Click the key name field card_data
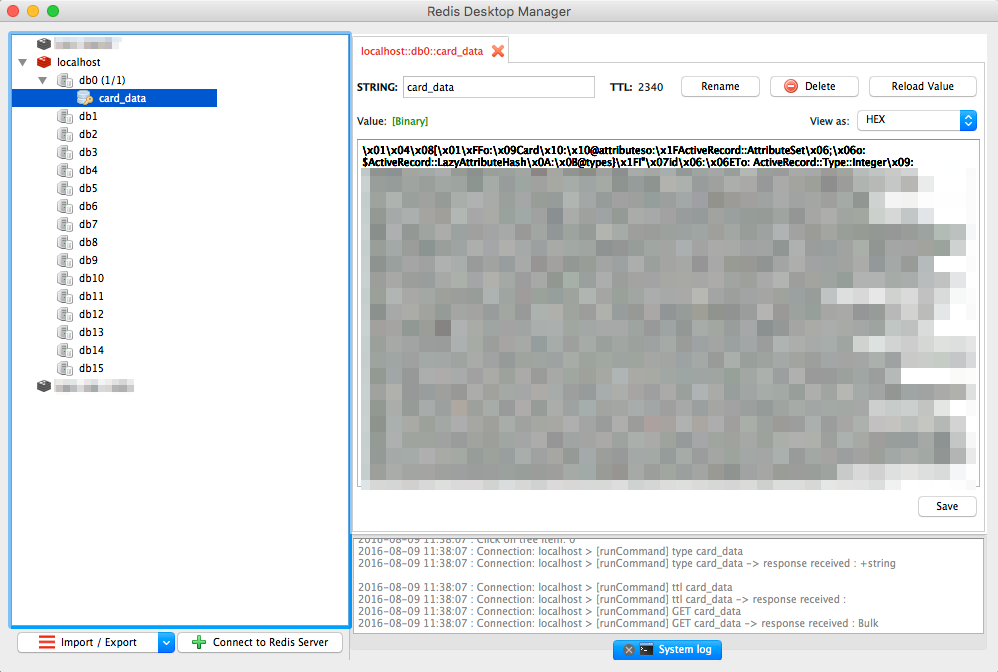 click(498, 87)
